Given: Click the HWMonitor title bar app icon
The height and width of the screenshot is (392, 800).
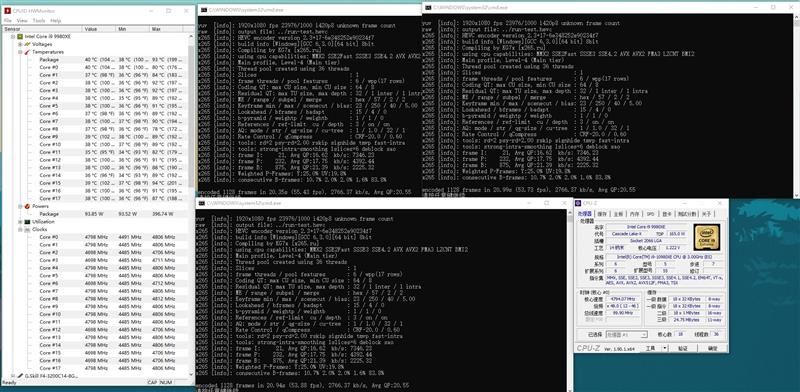Looking at the screenshot, I should tap(7, 11).
